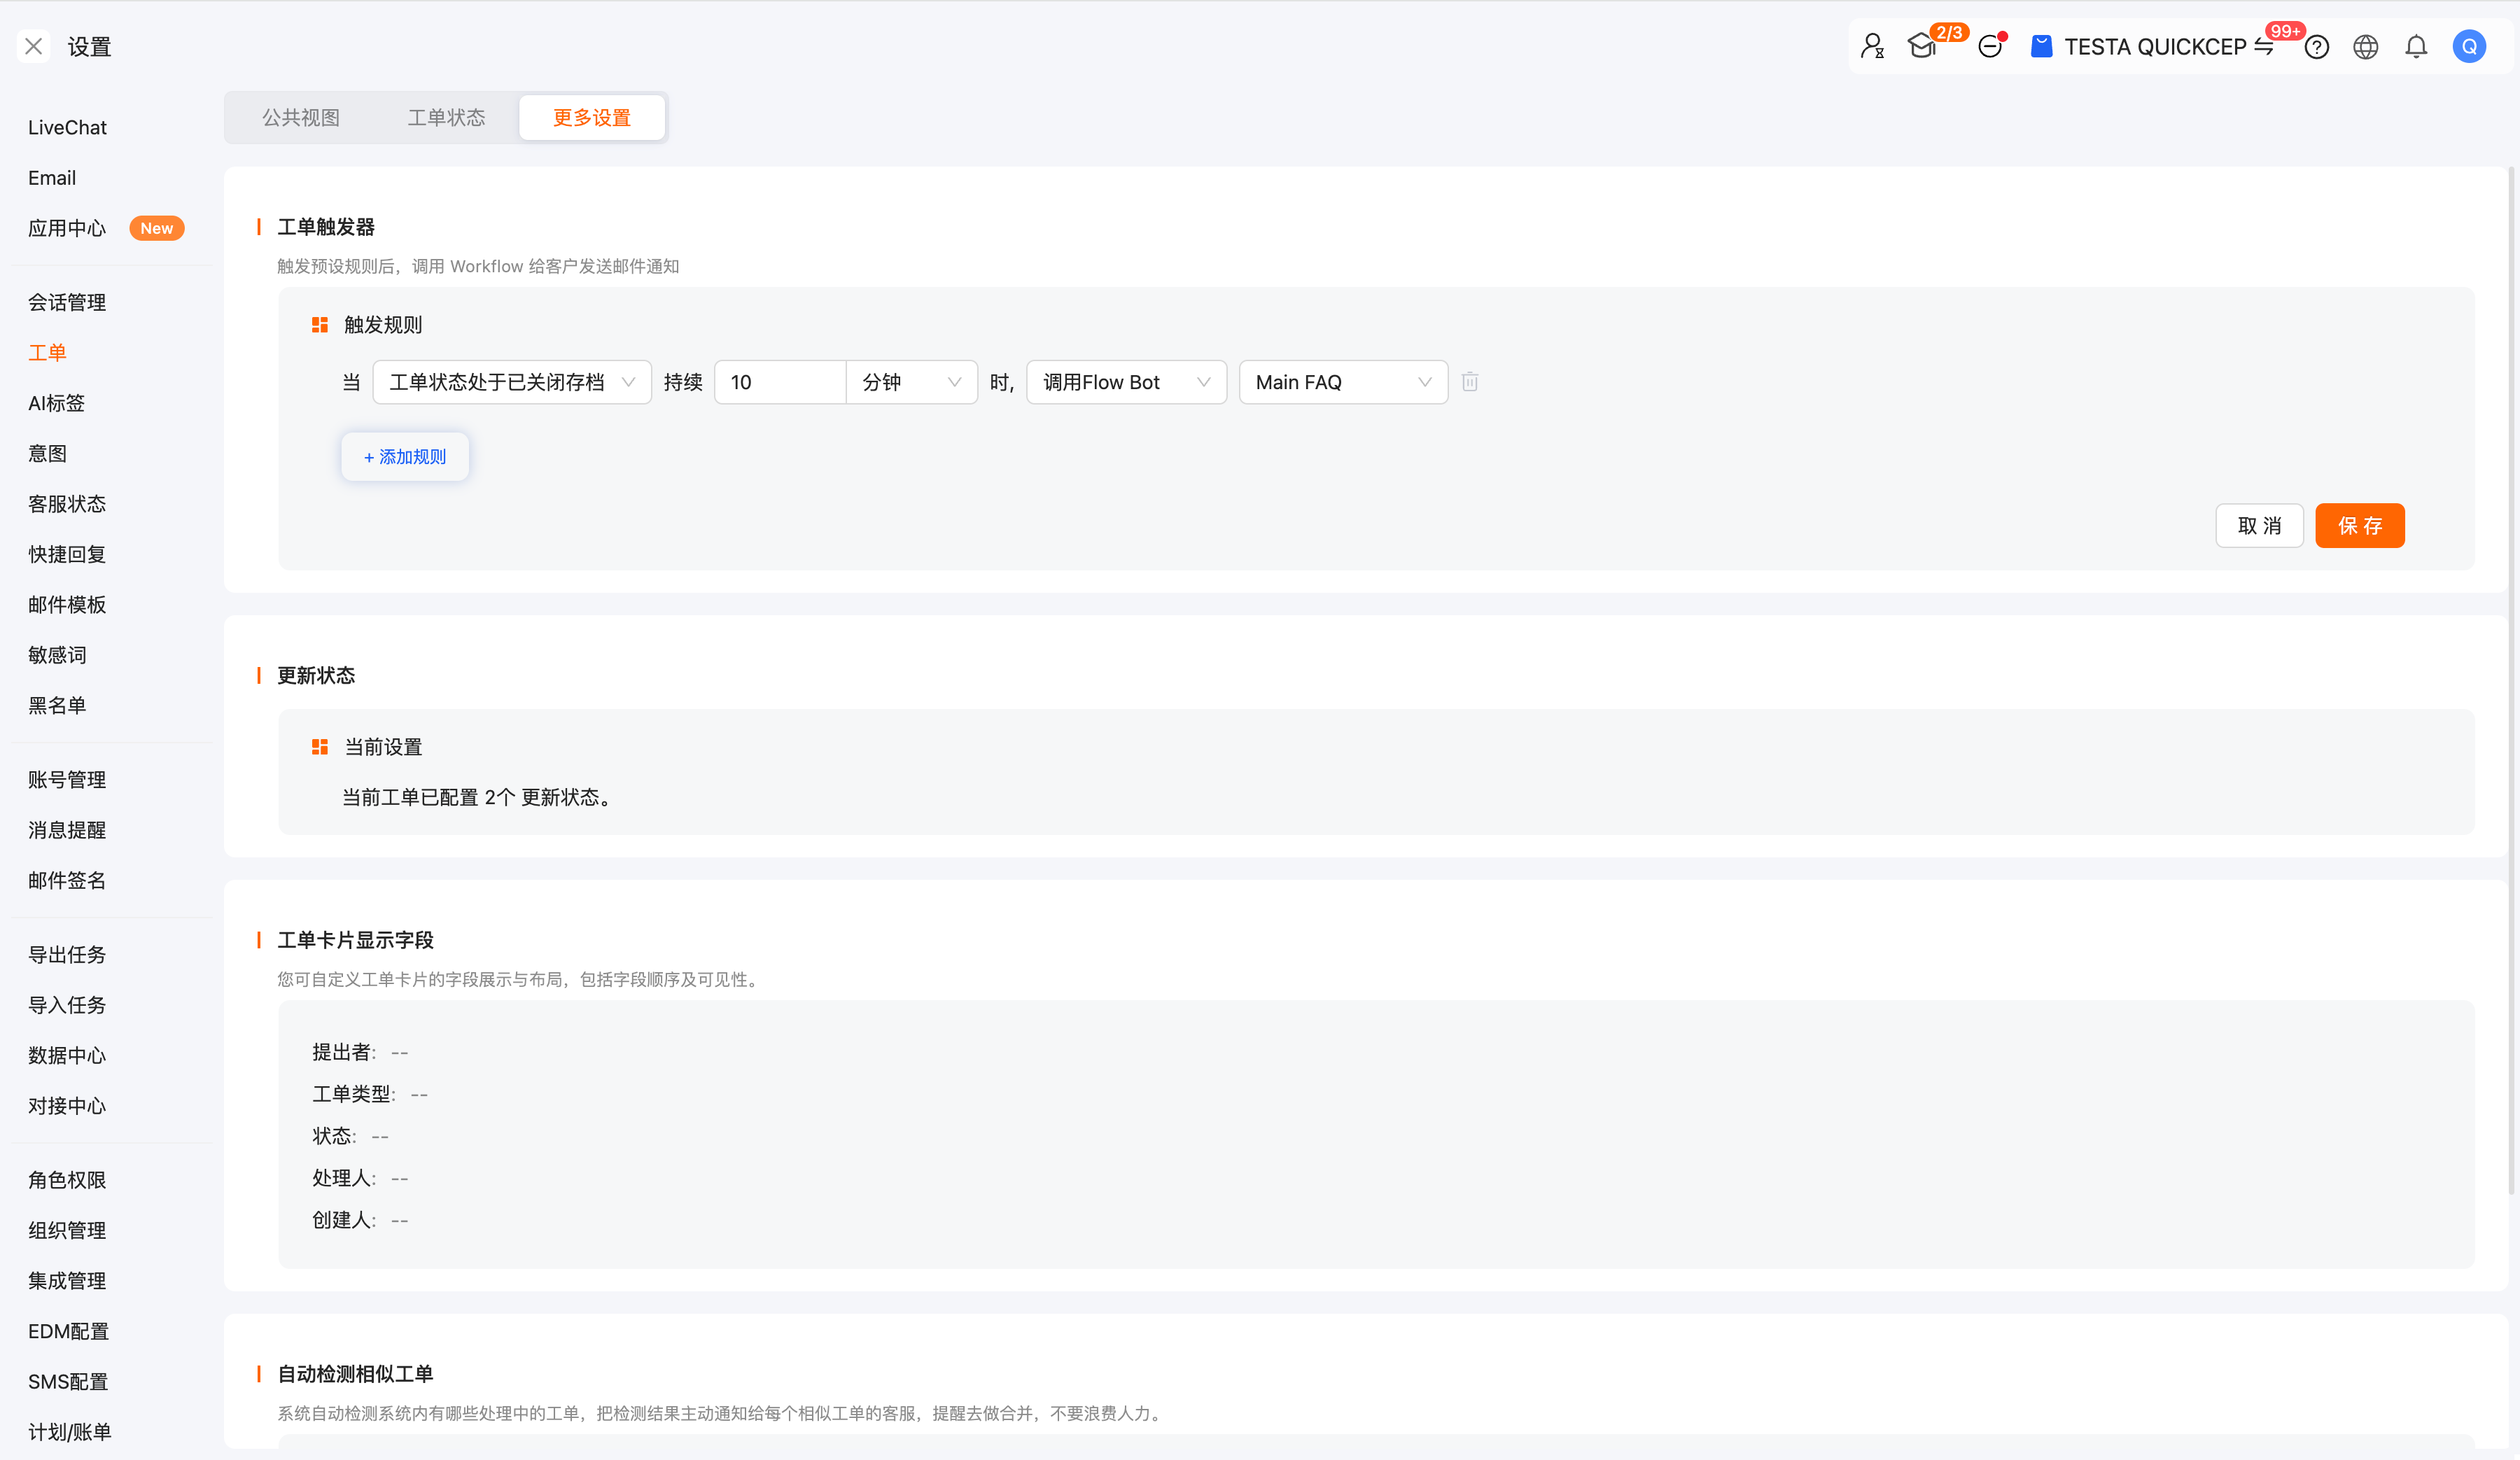Viewport: 2520px width, 1460px height.
Task: Open the graduation cap tutorial icon
Action: 1921,46
